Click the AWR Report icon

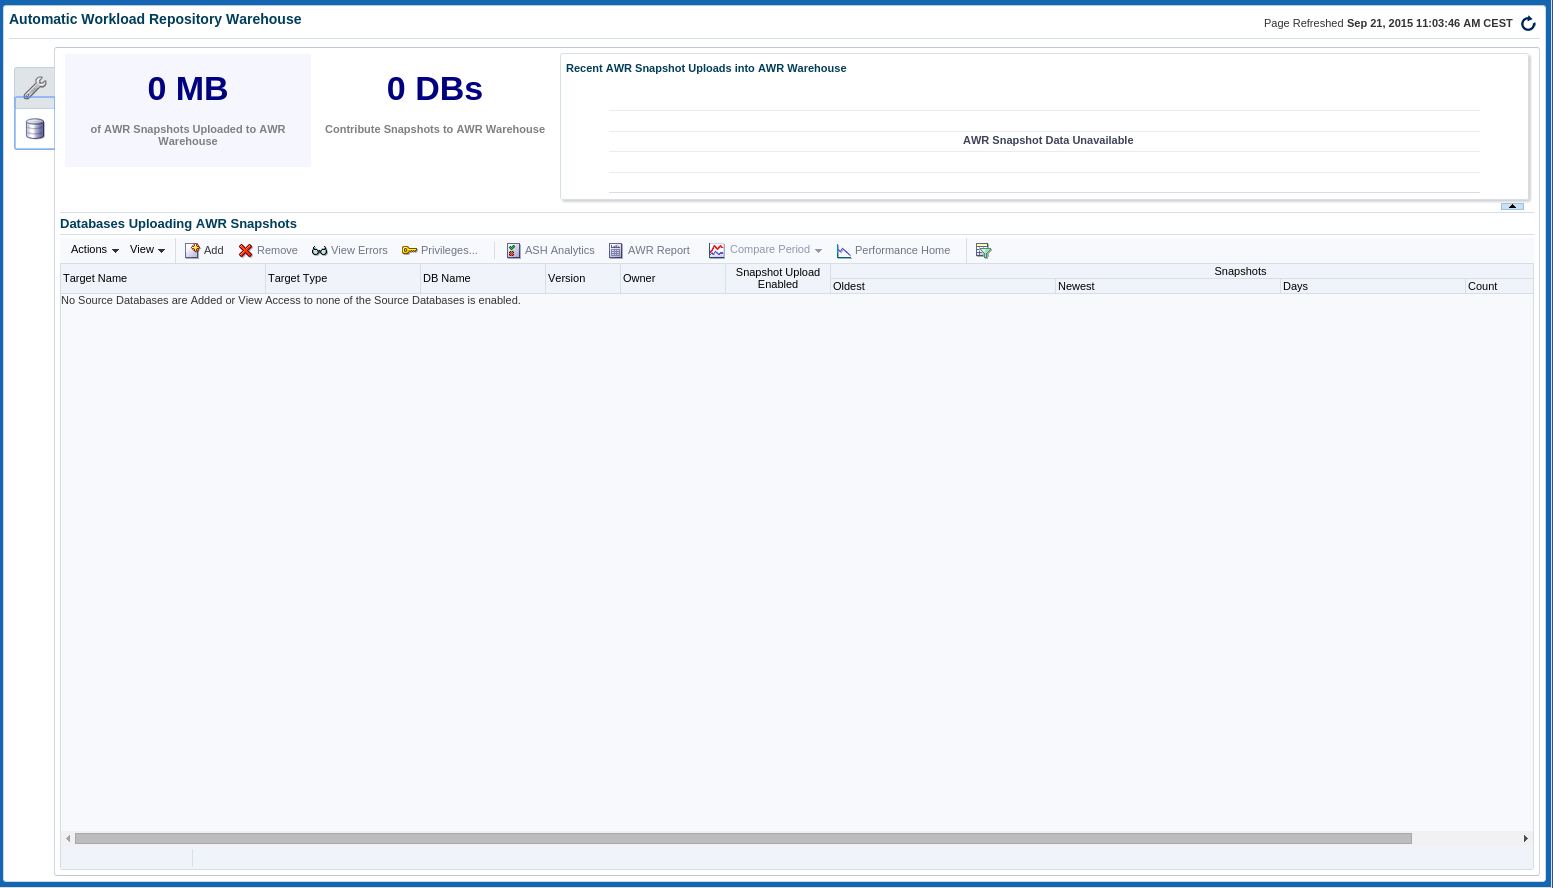click(616, 250)
